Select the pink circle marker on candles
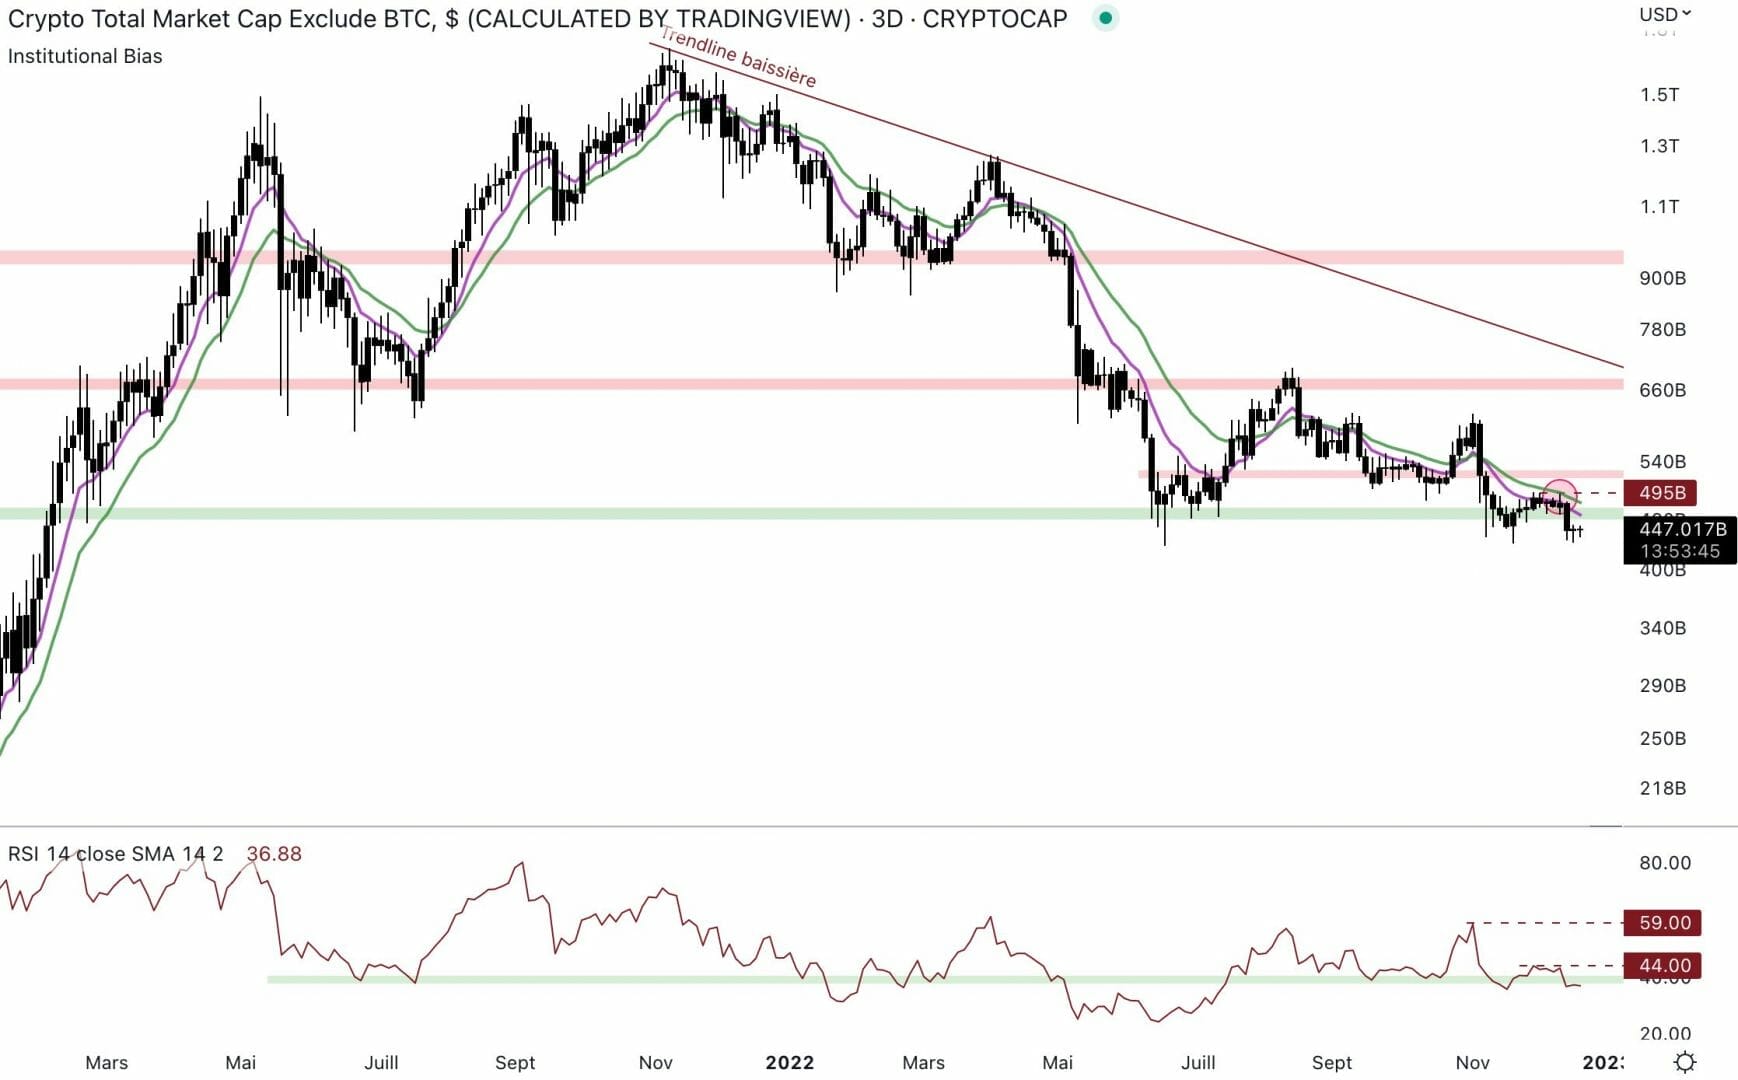The height and width of the screenshot is (1080, 1738). point(1559,495)
